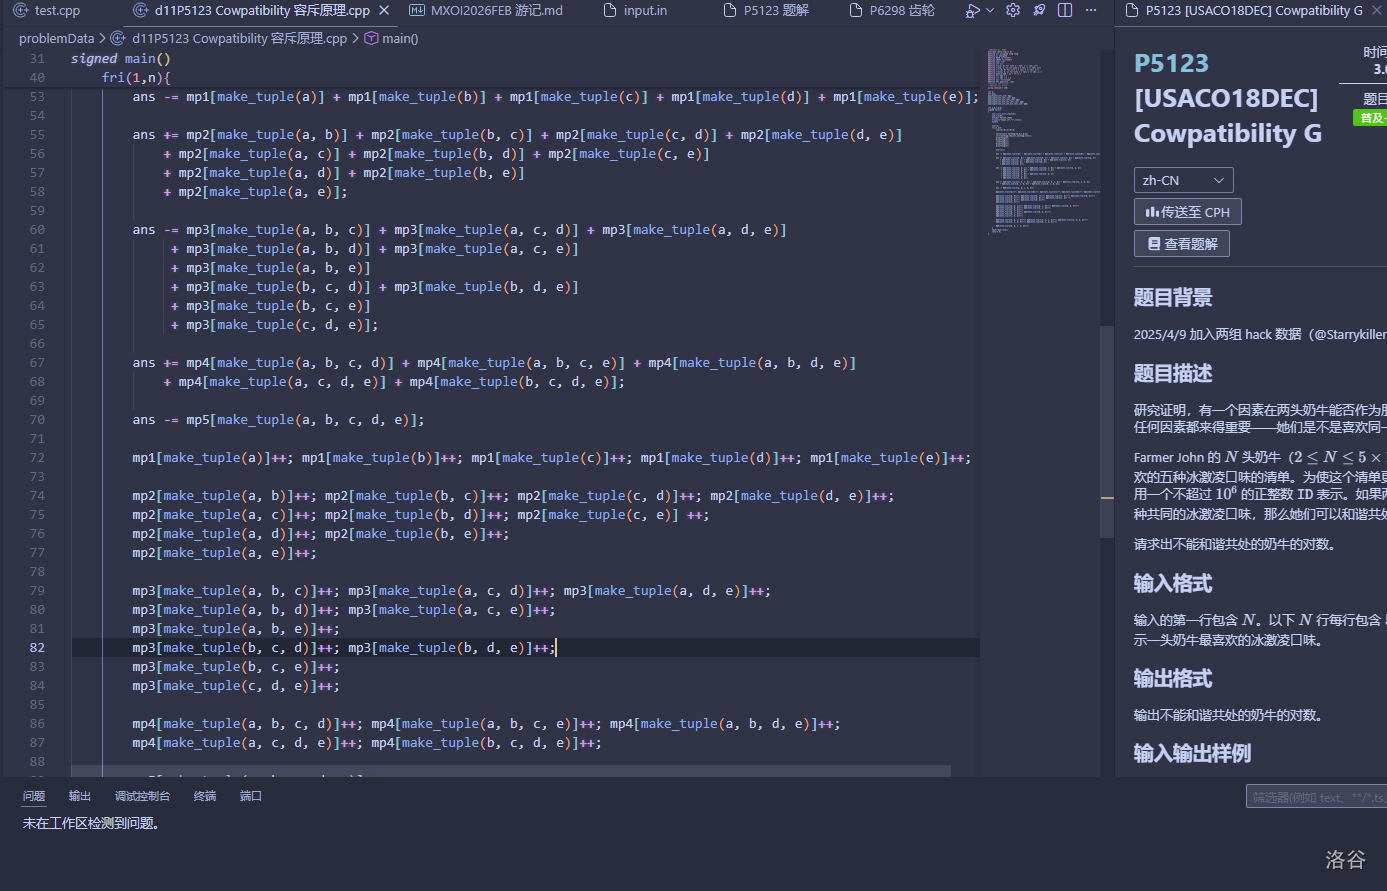Click the Run or Debug play icon
Image resolution: width=1387 pixels, height=891 pixels.
click(972, 11)
